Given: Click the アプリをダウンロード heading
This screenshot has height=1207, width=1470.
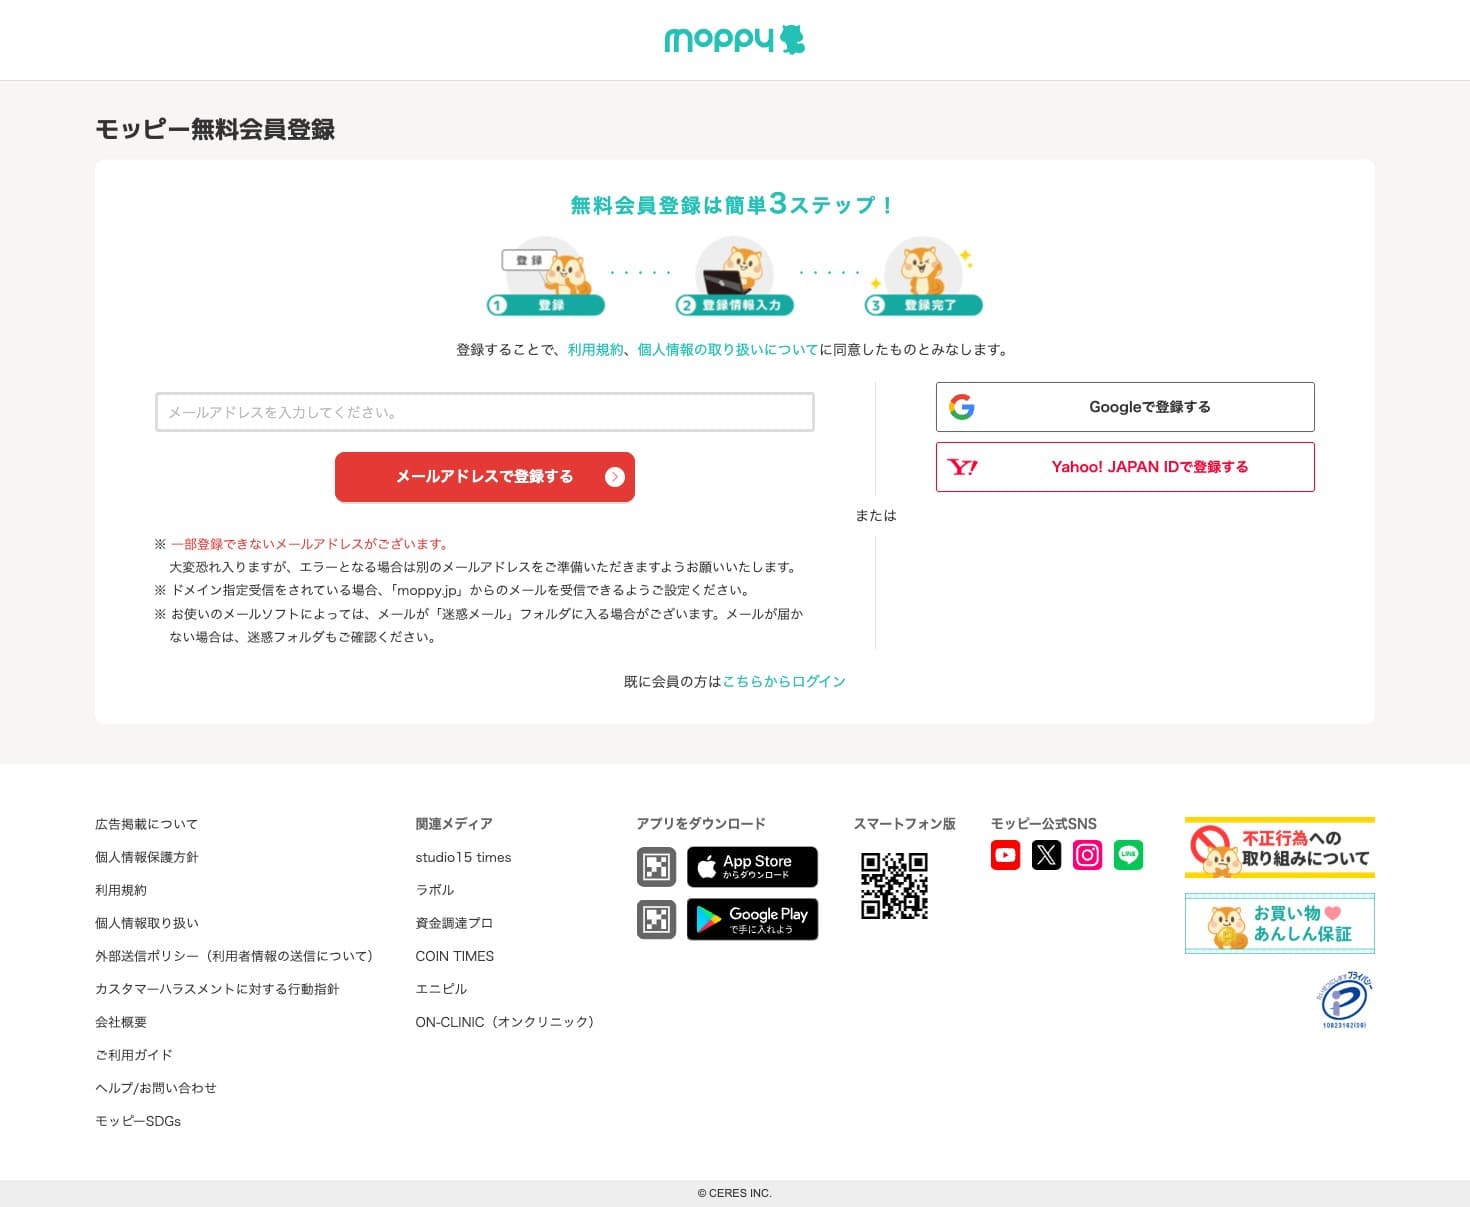Looking at the screenshot, I should (x=701, y=824).
